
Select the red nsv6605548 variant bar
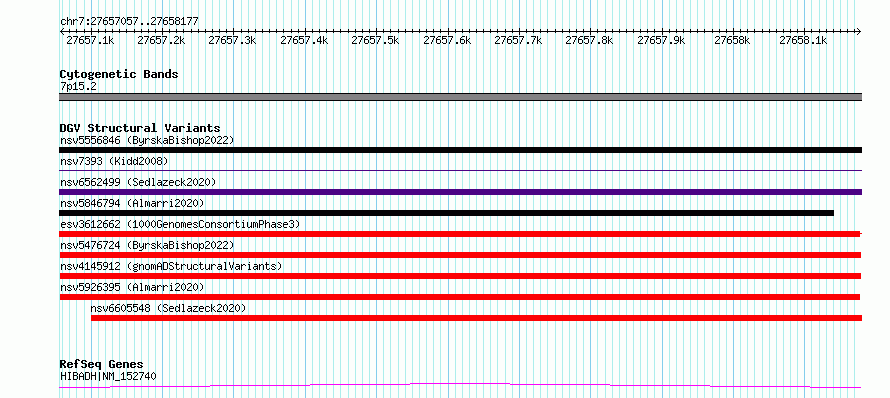coord(476,318)
